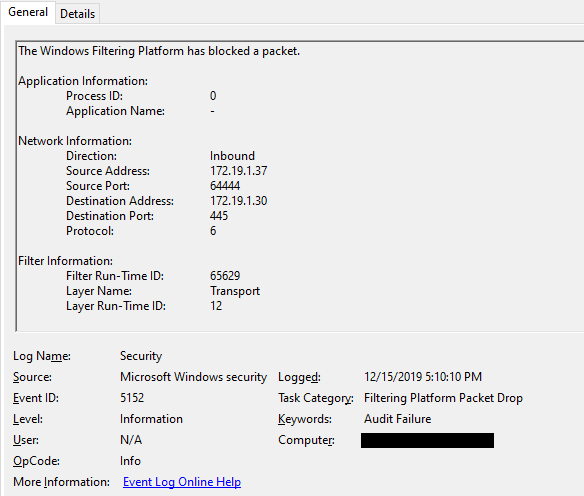Viewport: 584px width, 496px height.
Task: Click the Source Port value 64444
Action: pyautogui.click(x=225, y=186)
